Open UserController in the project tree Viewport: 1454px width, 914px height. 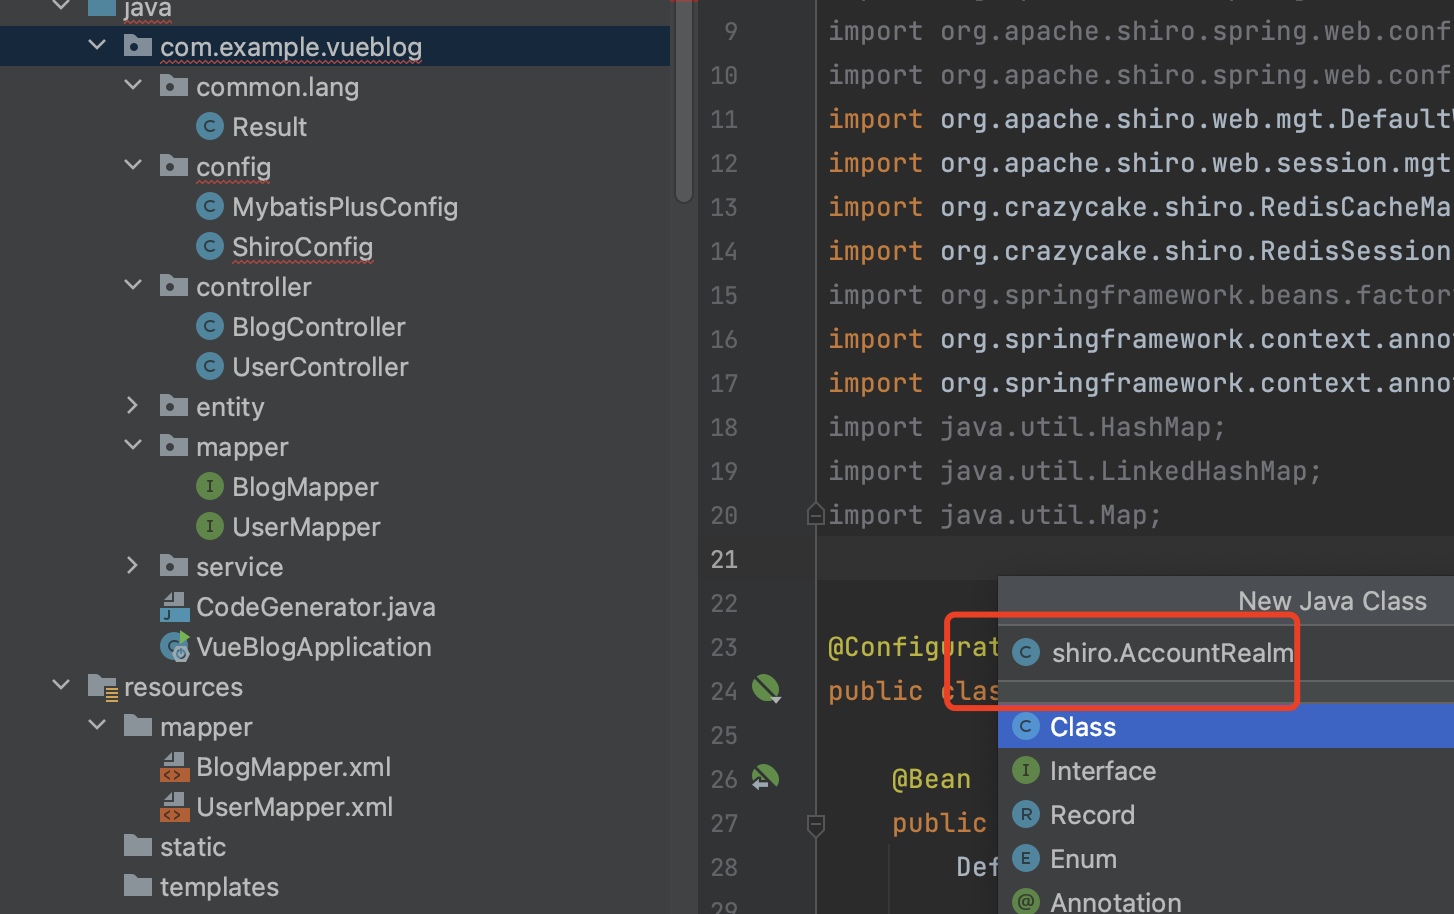320,367
